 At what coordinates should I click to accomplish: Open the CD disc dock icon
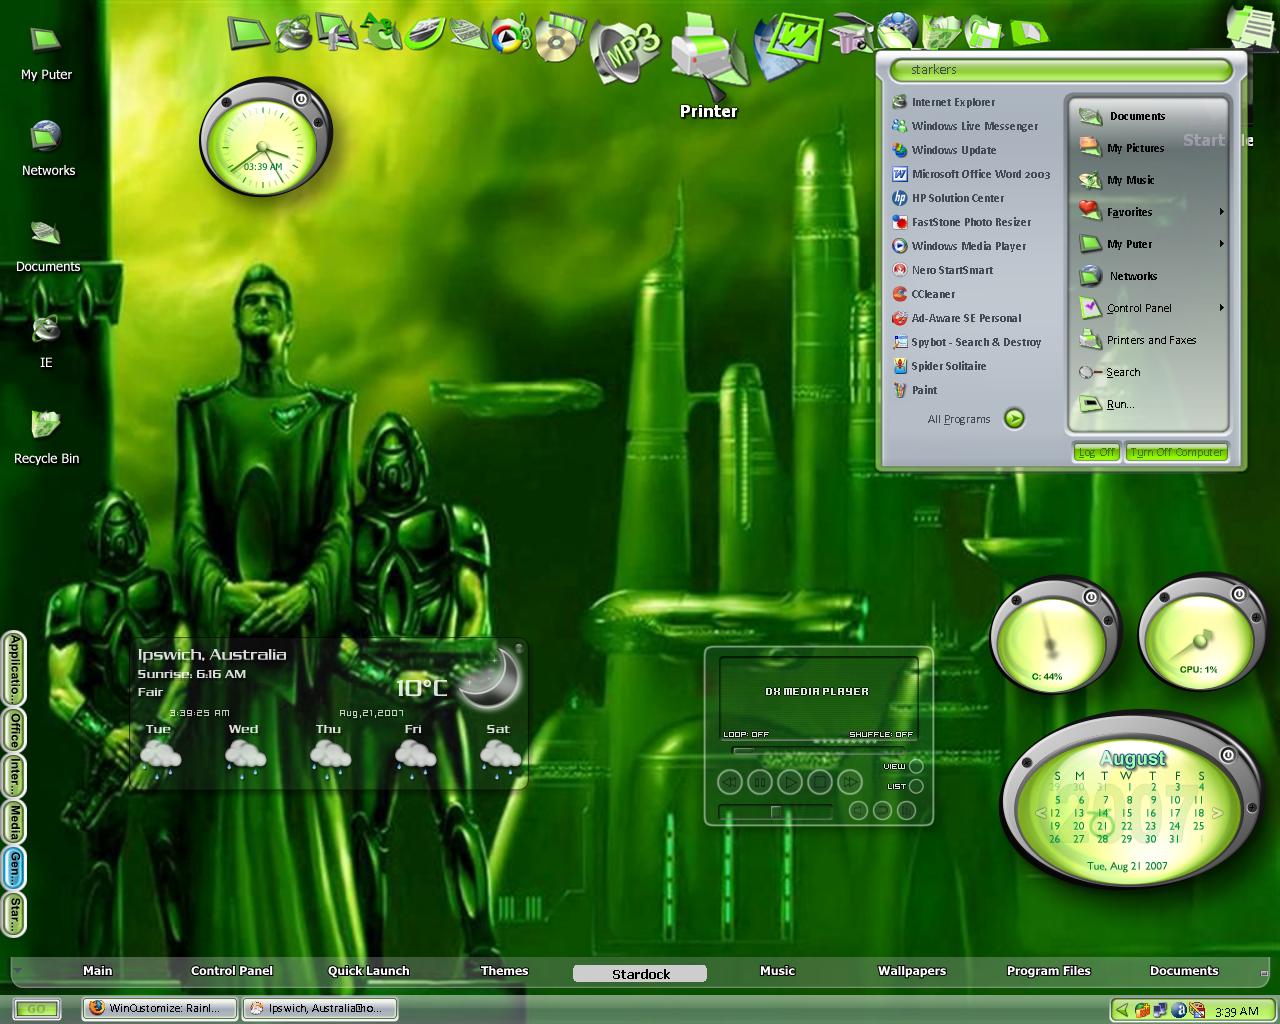pos(555,38)
